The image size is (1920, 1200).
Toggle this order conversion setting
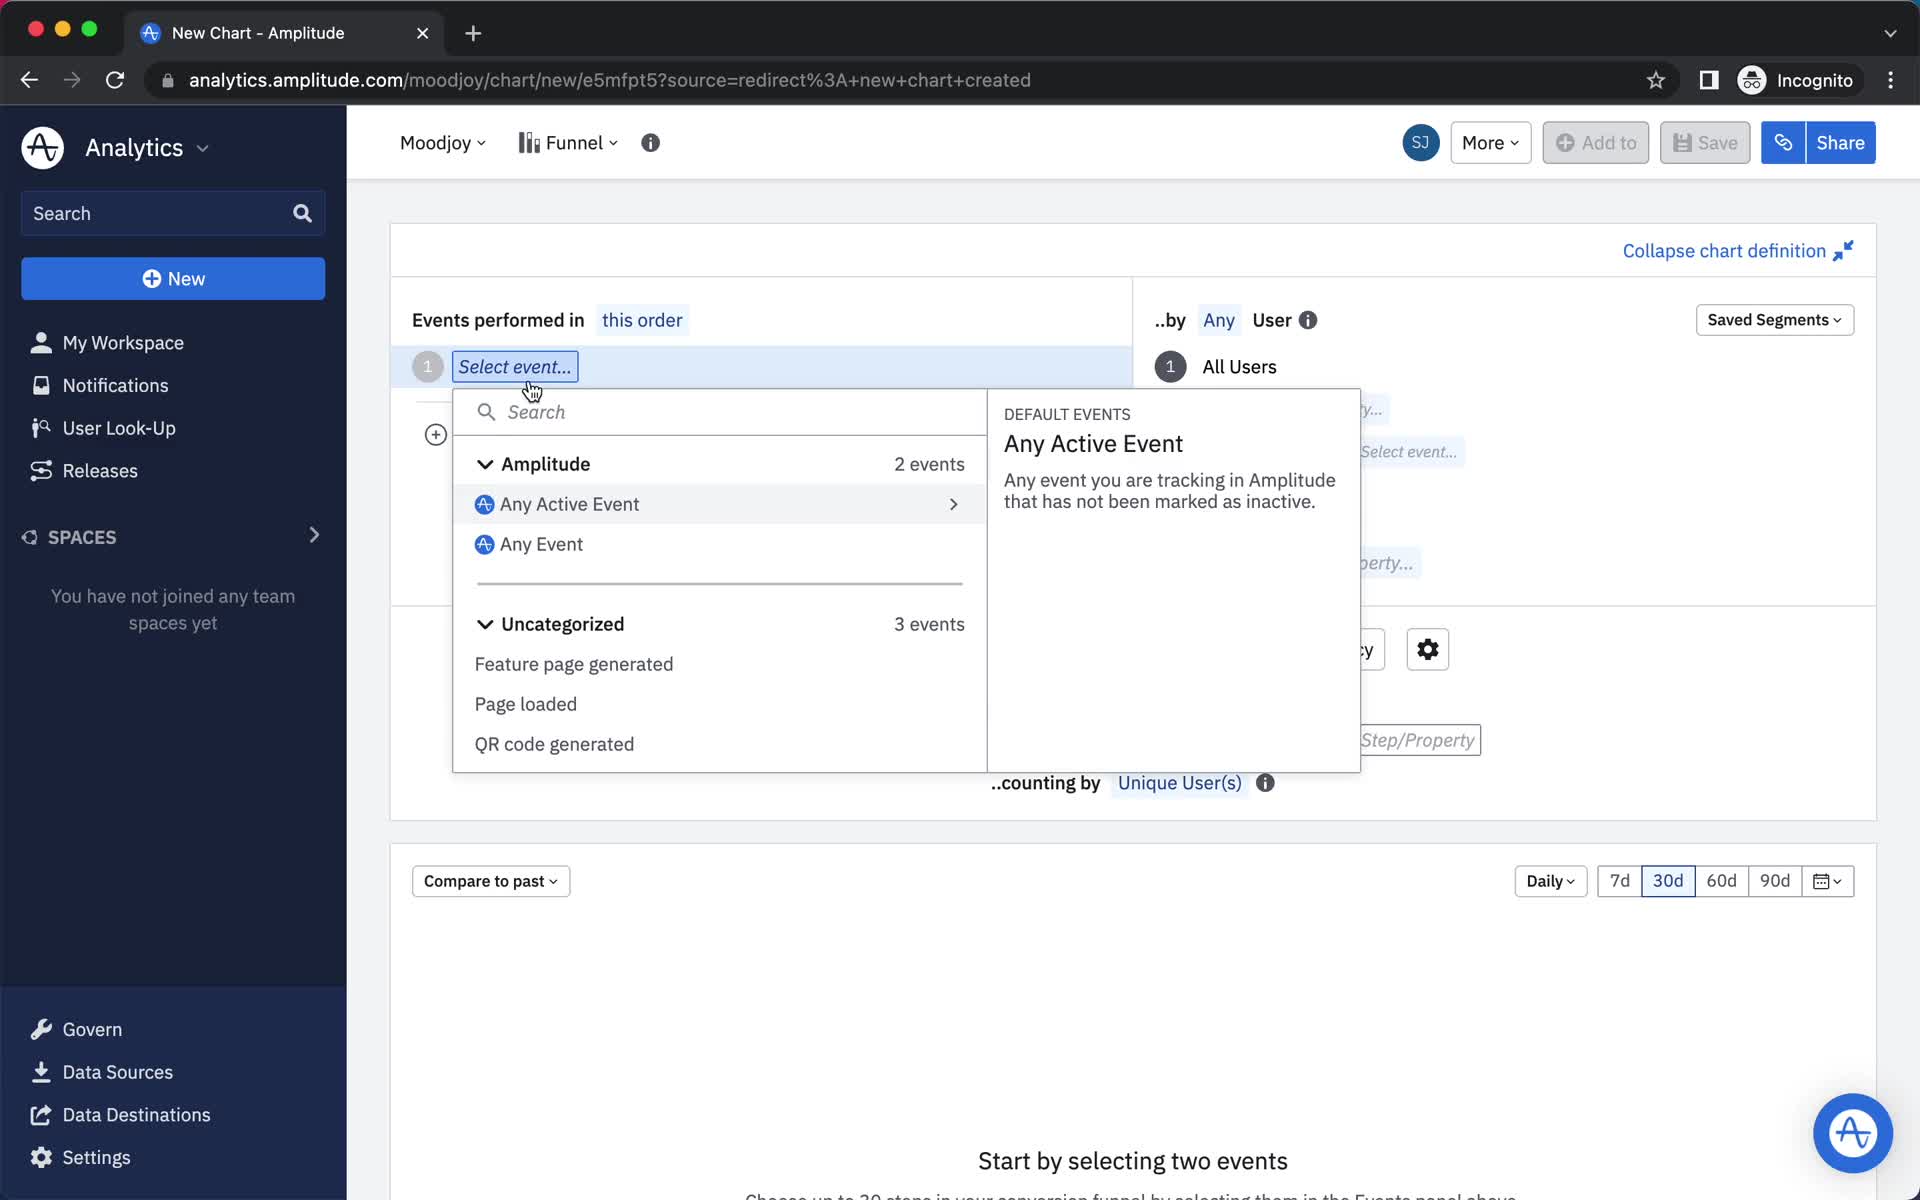(x=641, y=319)
